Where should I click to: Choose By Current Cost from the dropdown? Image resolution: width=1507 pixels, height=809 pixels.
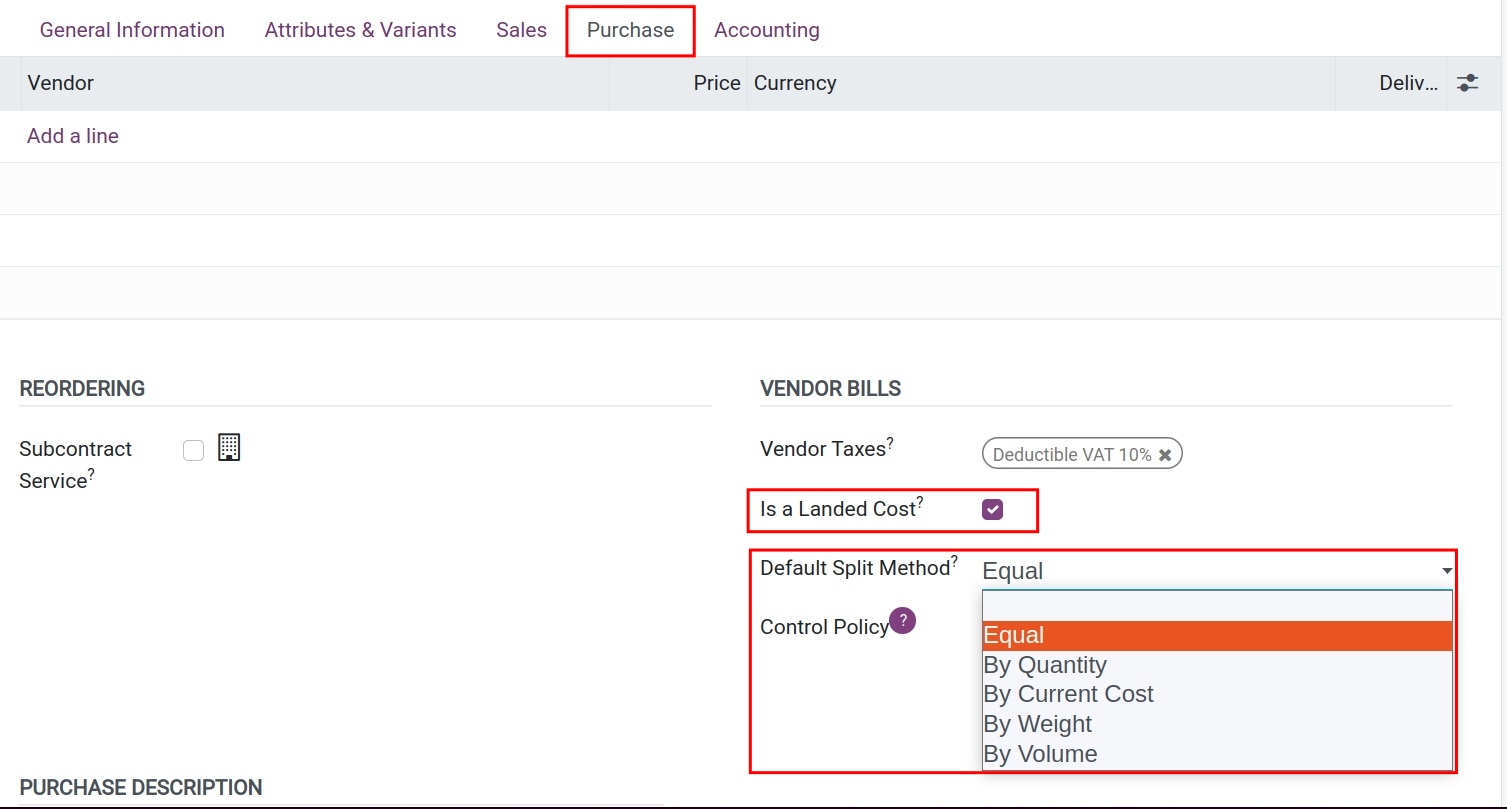pyautogui.click(x=1068, y=693)
